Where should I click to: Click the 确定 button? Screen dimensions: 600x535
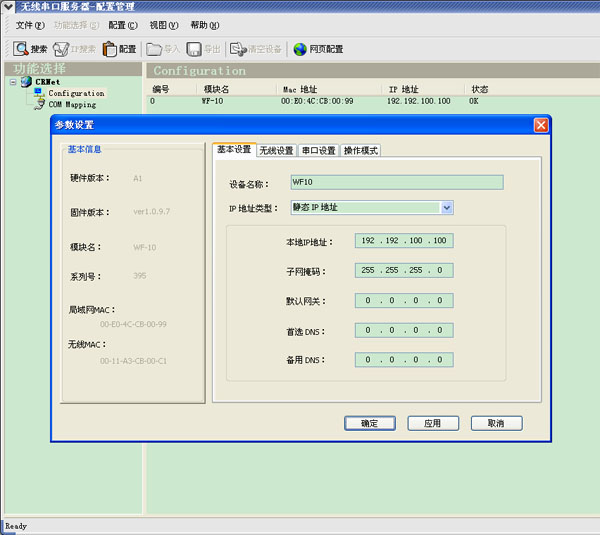[x=370, y=423]
